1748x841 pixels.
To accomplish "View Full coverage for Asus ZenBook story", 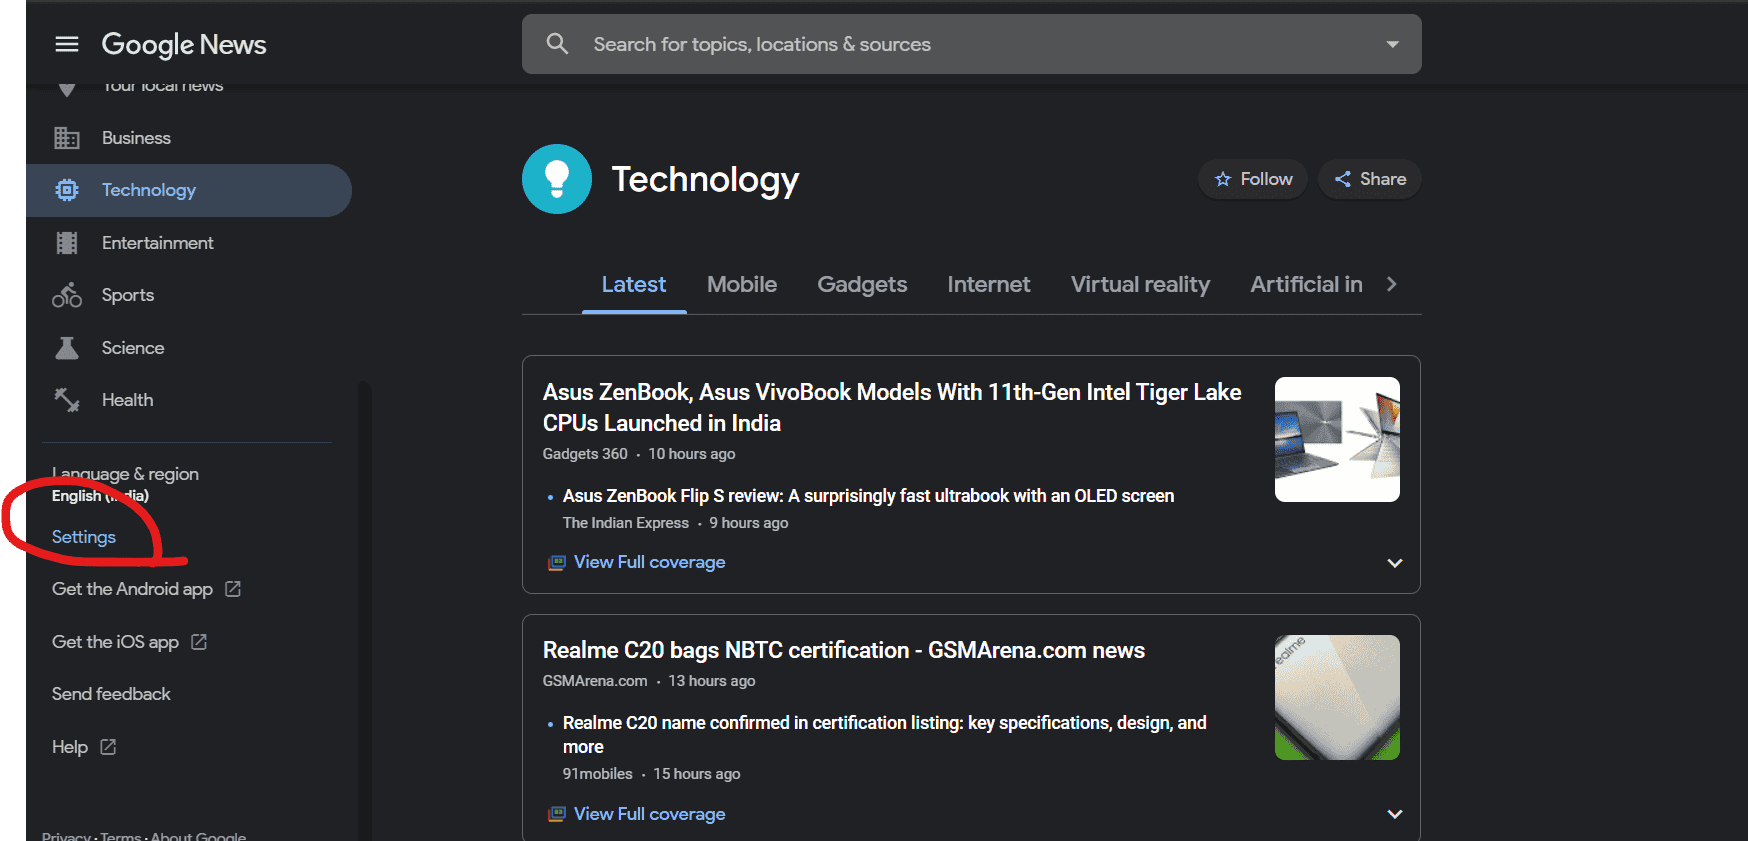I will coord(649,562).
